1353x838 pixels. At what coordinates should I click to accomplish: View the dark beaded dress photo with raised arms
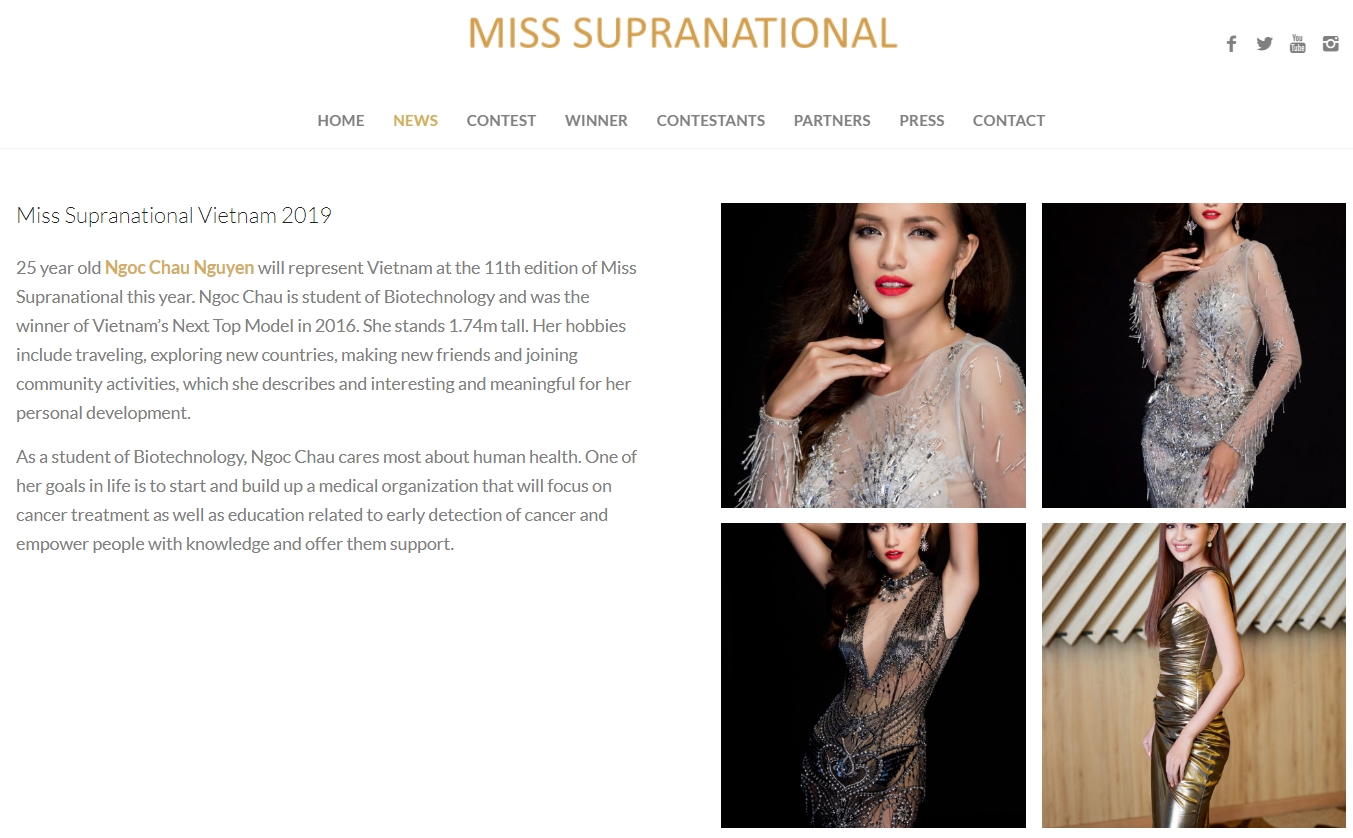(873, 675)
